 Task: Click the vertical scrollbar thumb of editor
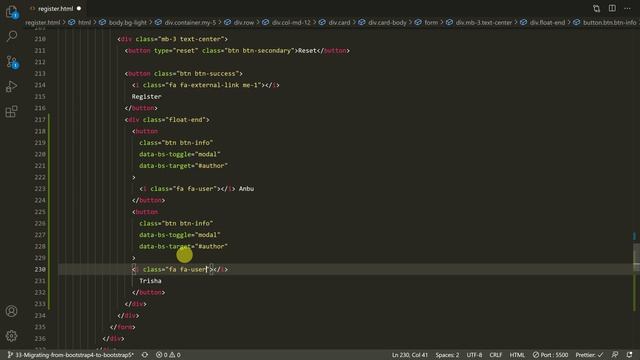[636, 257]
